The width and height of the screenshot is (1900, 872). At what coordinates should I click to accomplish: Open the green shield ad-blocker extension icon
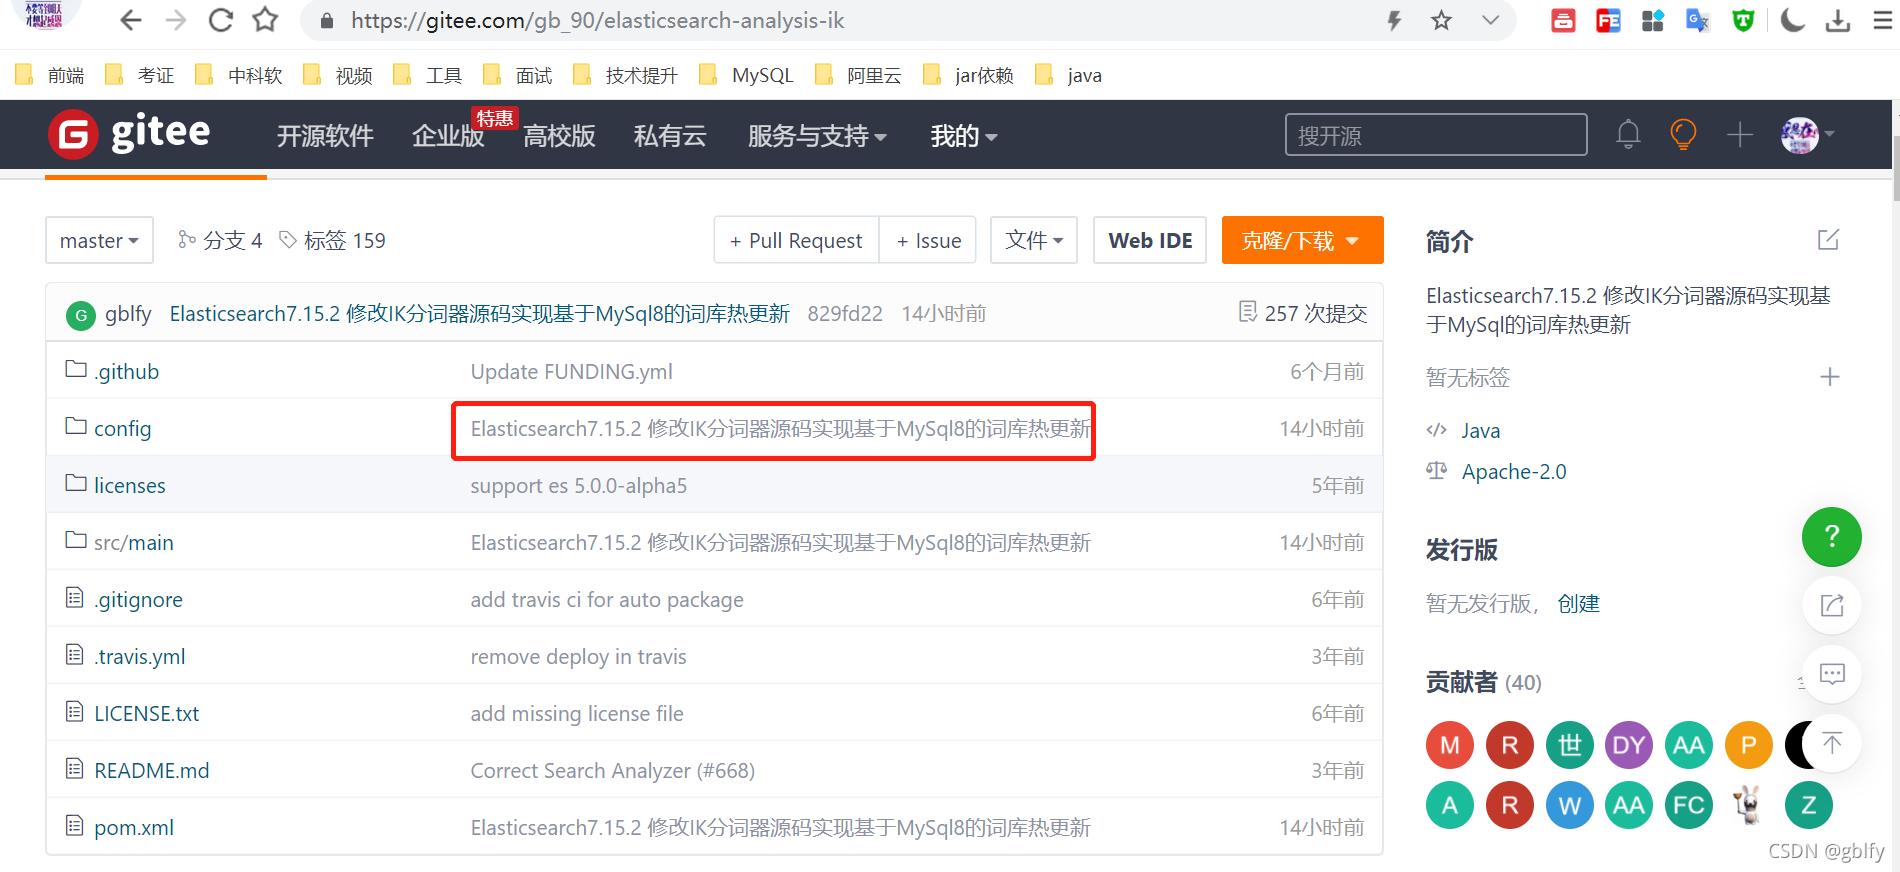(1743, 20)
